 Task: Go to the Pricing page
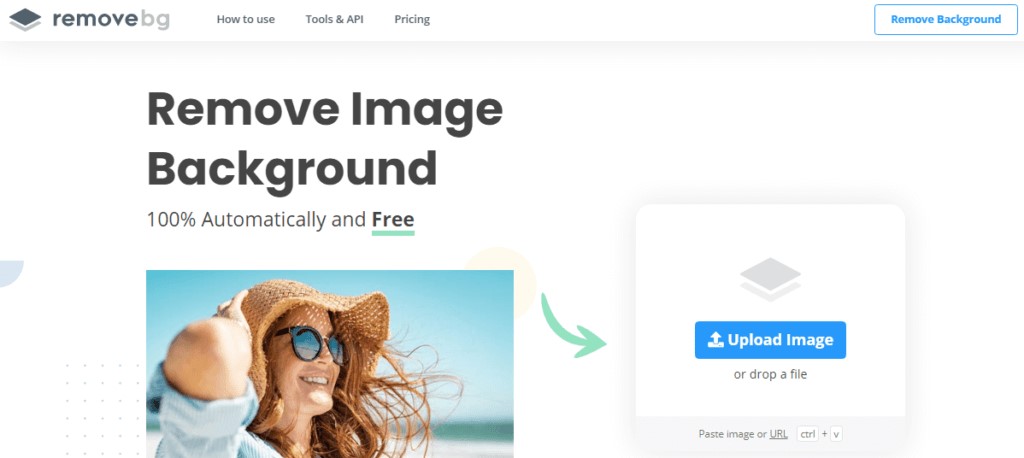(412, 20)
